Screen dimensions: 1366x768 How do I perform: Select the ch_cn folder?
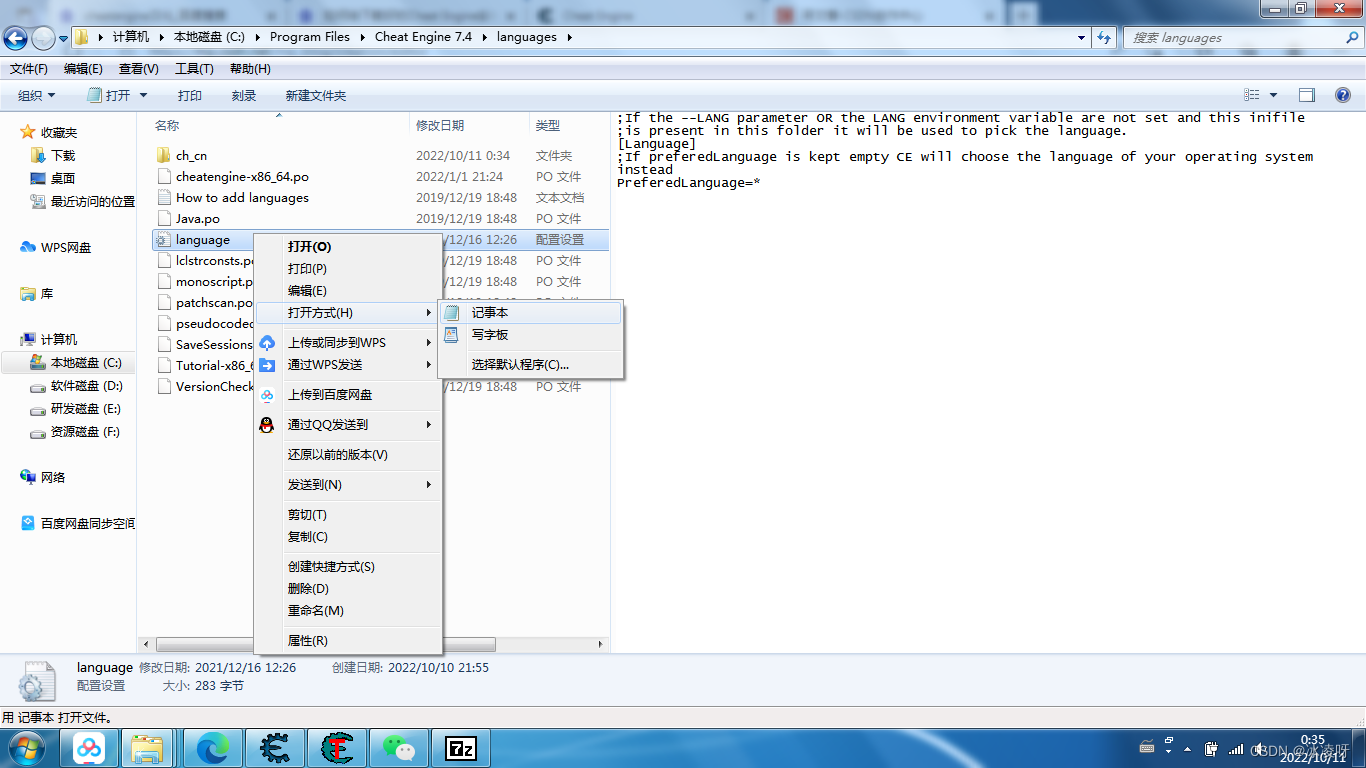tap(192, 155)
